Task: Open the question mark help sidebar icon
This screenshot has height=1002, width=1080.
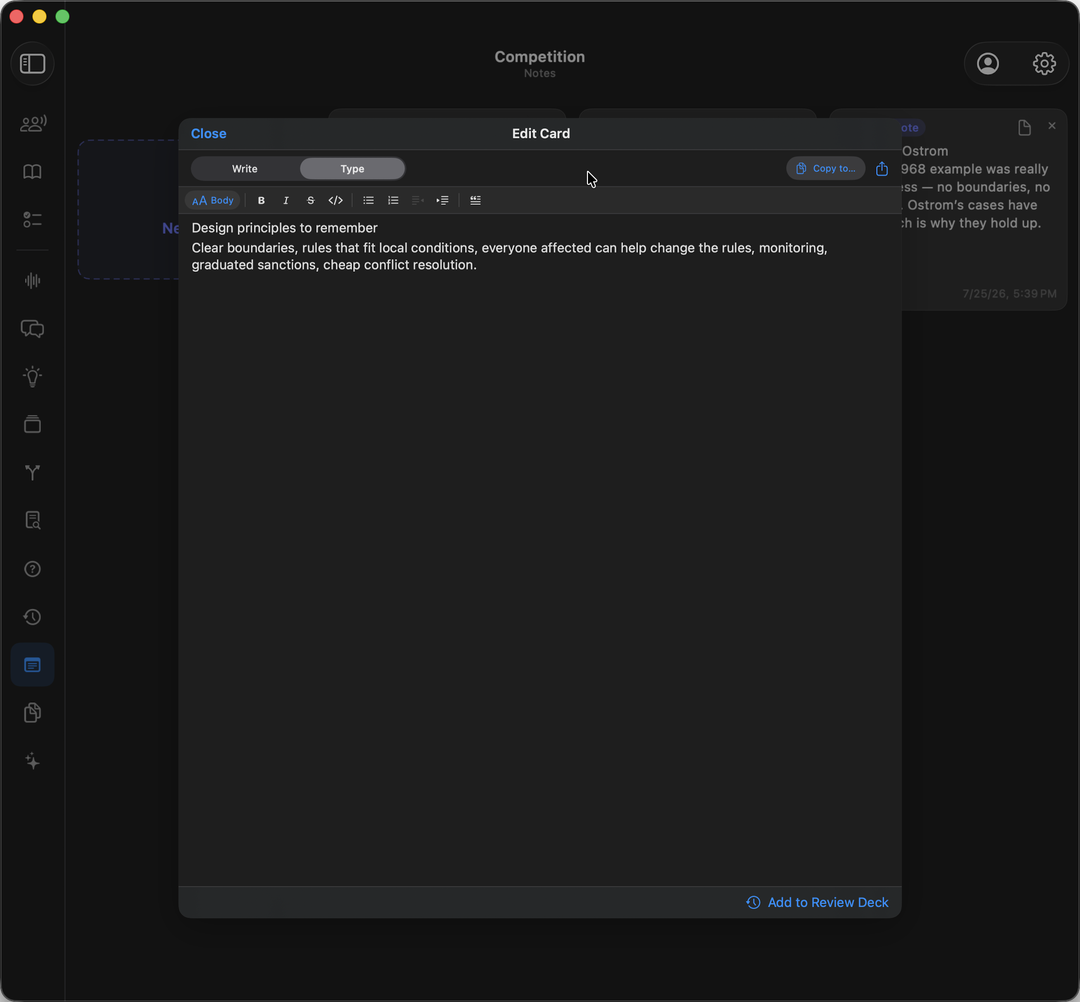Action: [32, 569]
